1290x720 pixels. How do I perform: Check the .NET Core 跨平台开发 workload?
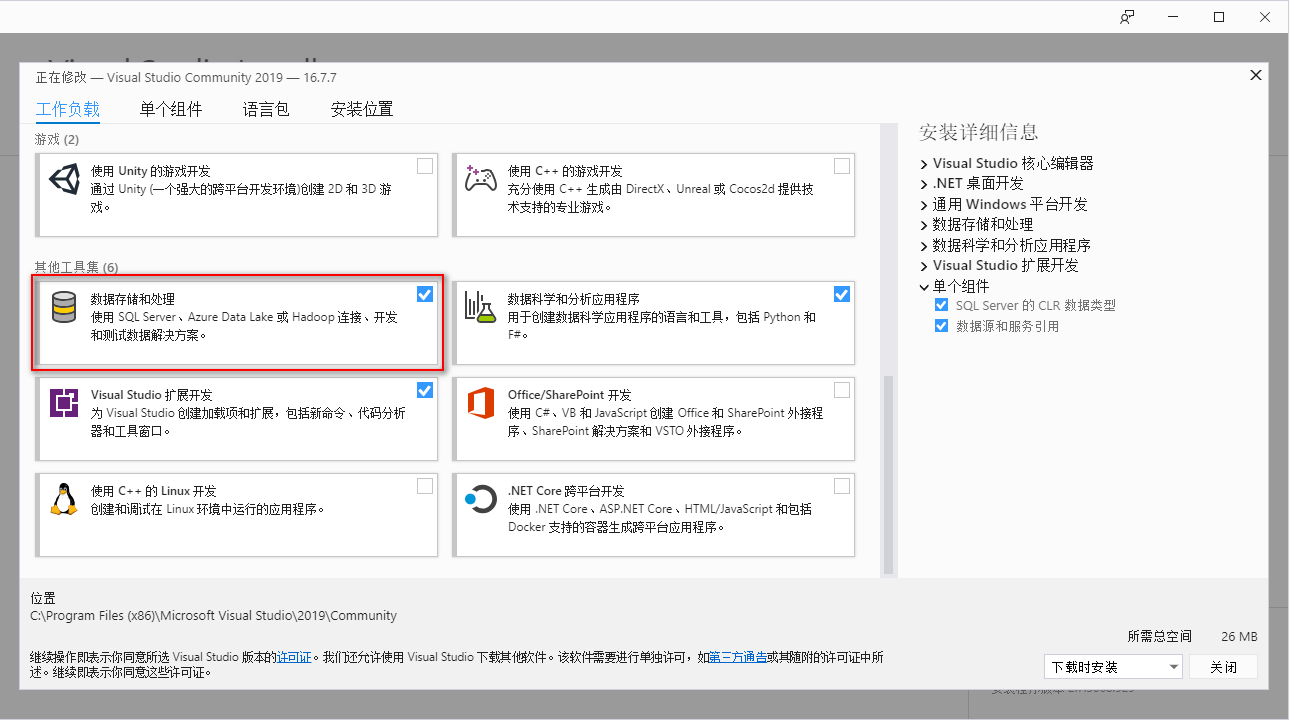click(842, 486)
